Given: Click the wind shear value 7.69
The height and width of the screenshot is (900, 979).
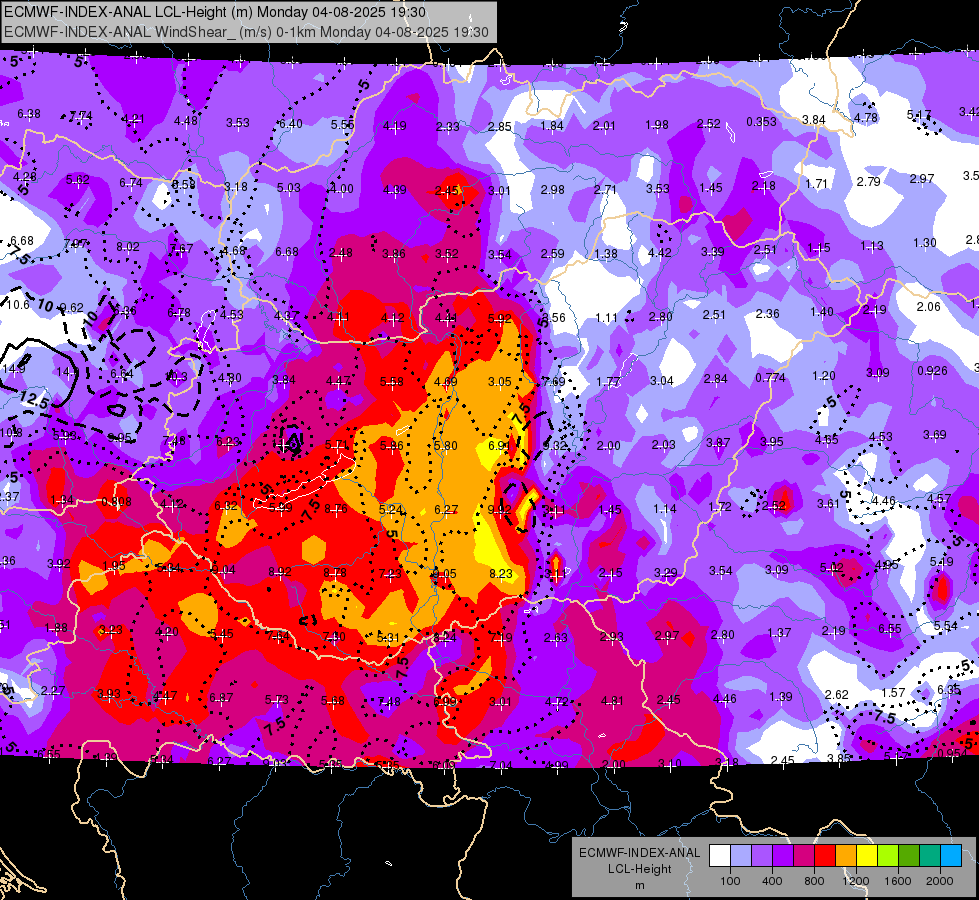Looking at the screenshot, I should (x=553, y=381).
